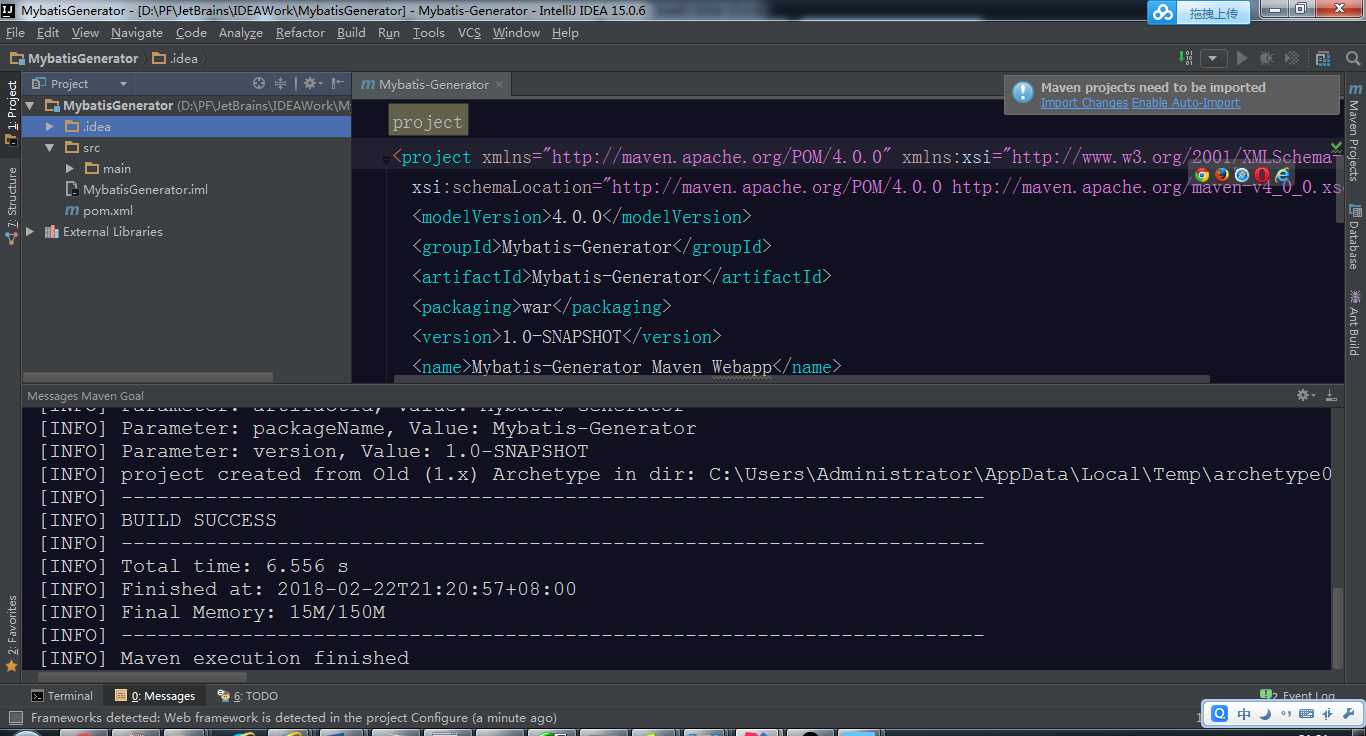Click the notification info bubble icon
This screenshot has height=736, width=1366.
tap(1022, 92)
